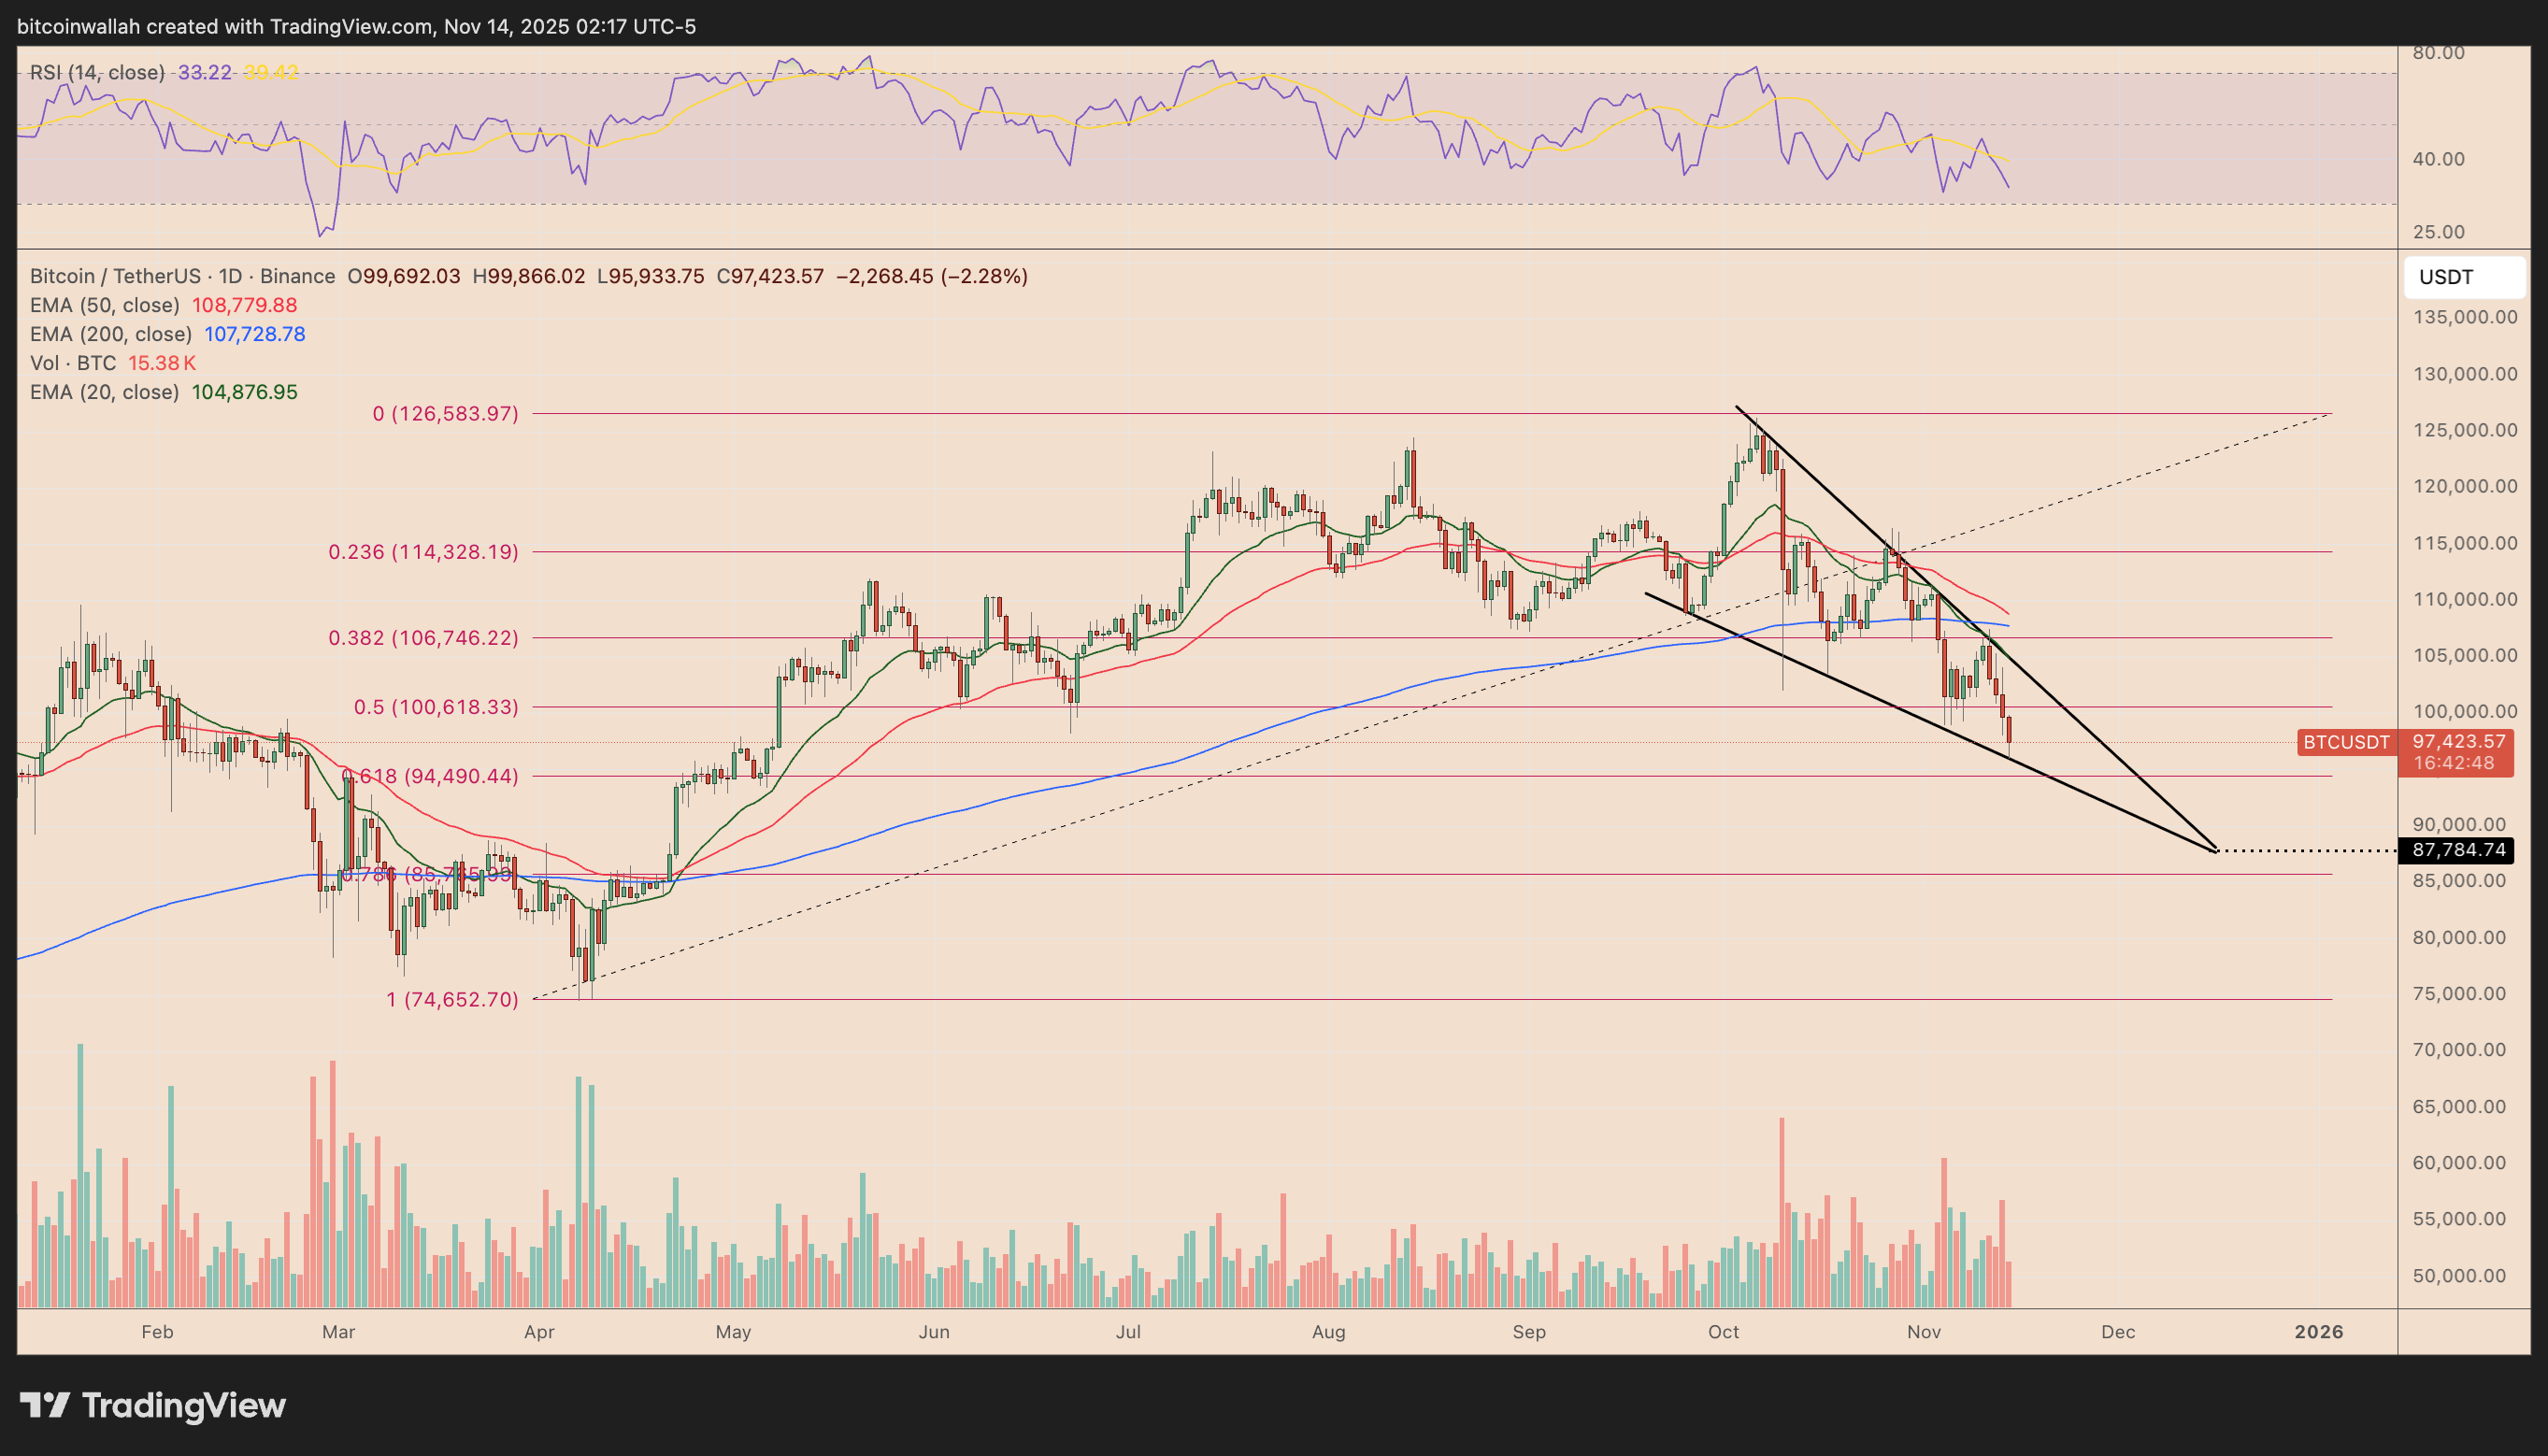The width and height of the screenshot is (2548, 1456).
Task: Toggle visibility of EMA (50, close) indicator
Action: click(x=104, y=305)
